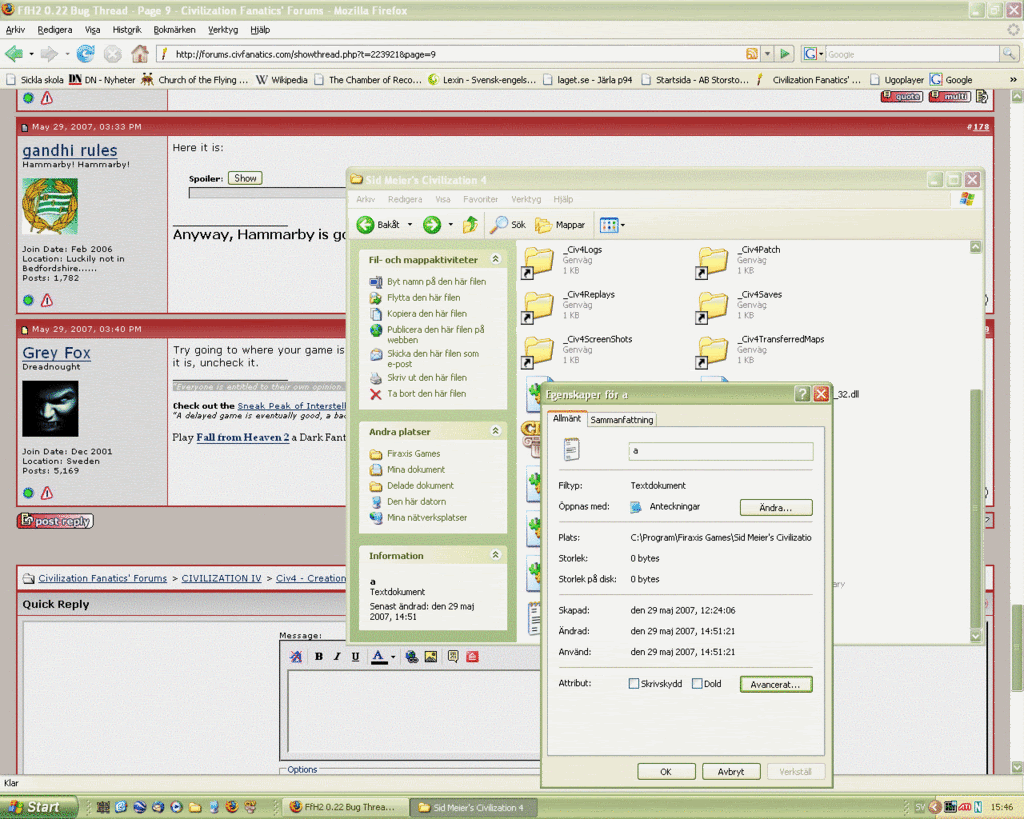This screenshot has width=1024, height=819.
Task: Tick the Dold checkbox
Action: pos(697,683)
